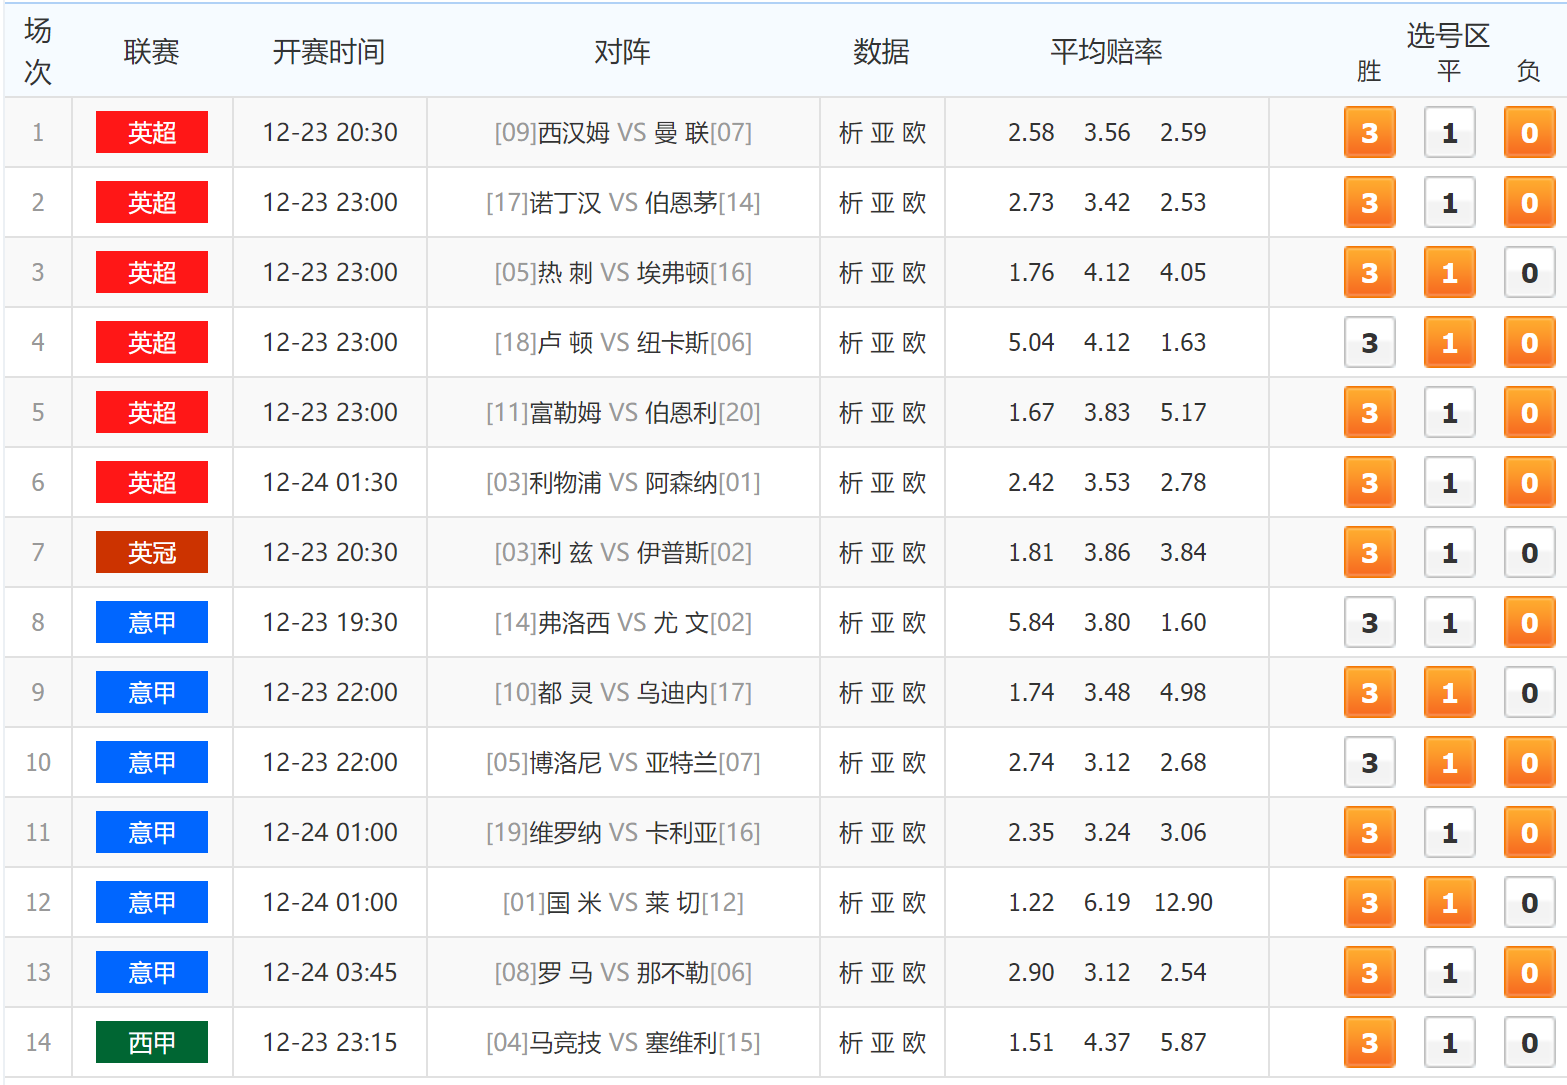Screen dimensions: 1567x1085
Task: Open 析 analysis link for 热刺 match
Action: point(851,273)
